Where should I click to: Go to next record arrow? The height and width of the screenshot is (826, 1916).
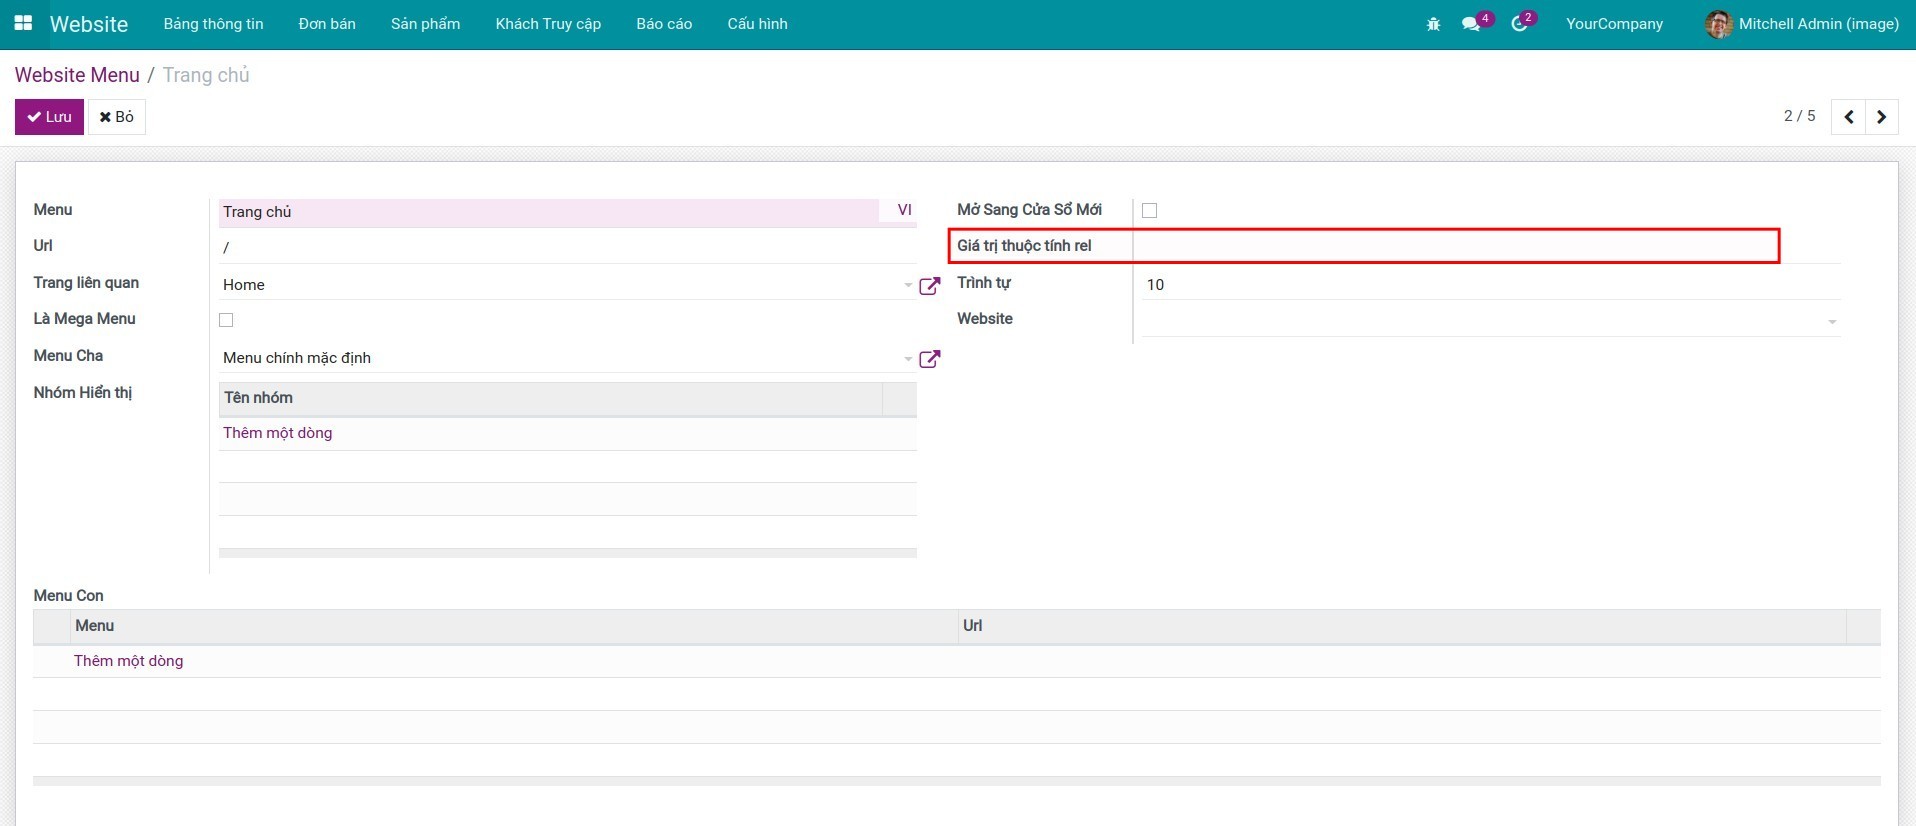(x=1881, y=117)
